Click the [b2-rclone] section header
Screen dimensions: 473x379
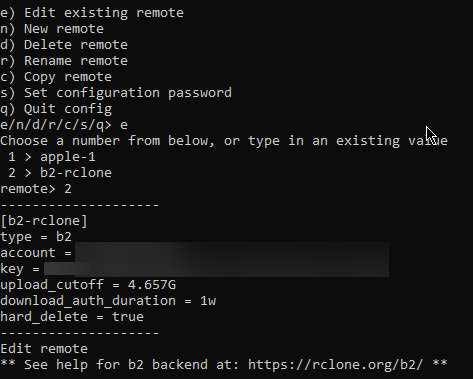tap(44, 221)
